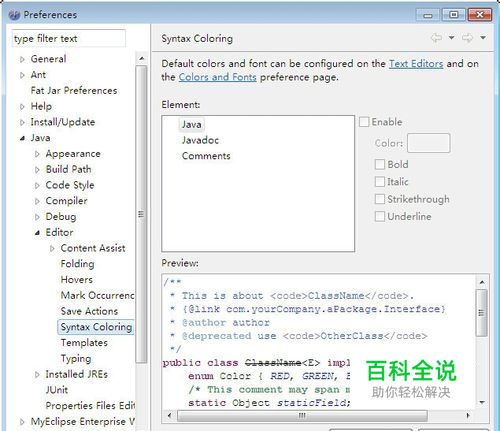Viewport: 500px width, 431px height.
Task: Select the Folding preference page
Action: (x=77, y=264)
